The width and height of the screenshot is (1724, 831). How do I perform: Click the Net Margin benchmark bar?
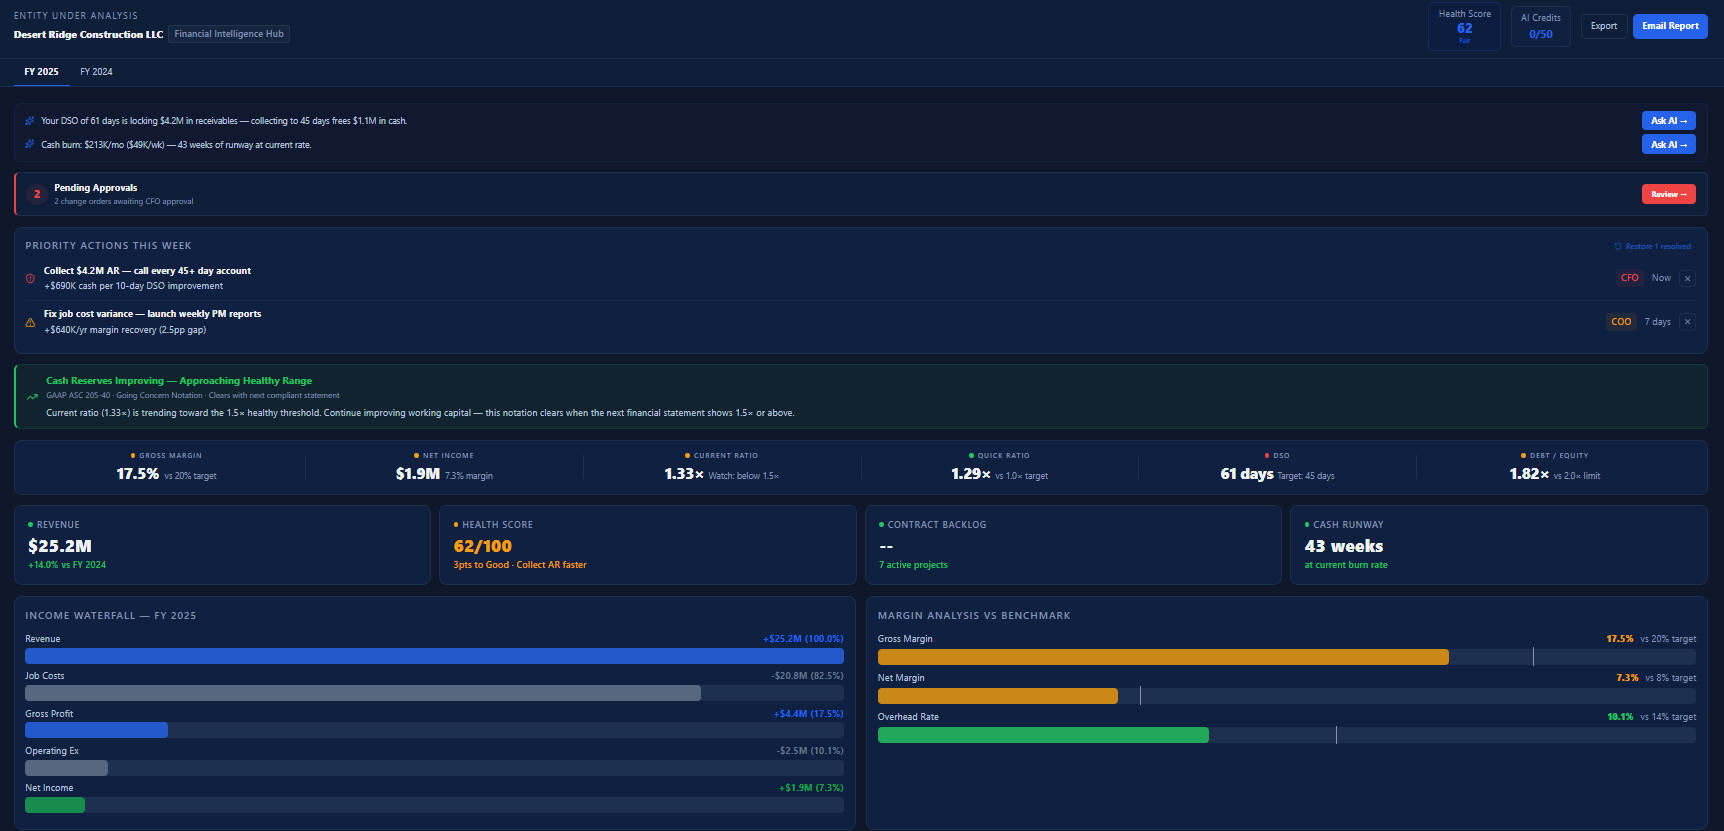click(x=998, y=696)
